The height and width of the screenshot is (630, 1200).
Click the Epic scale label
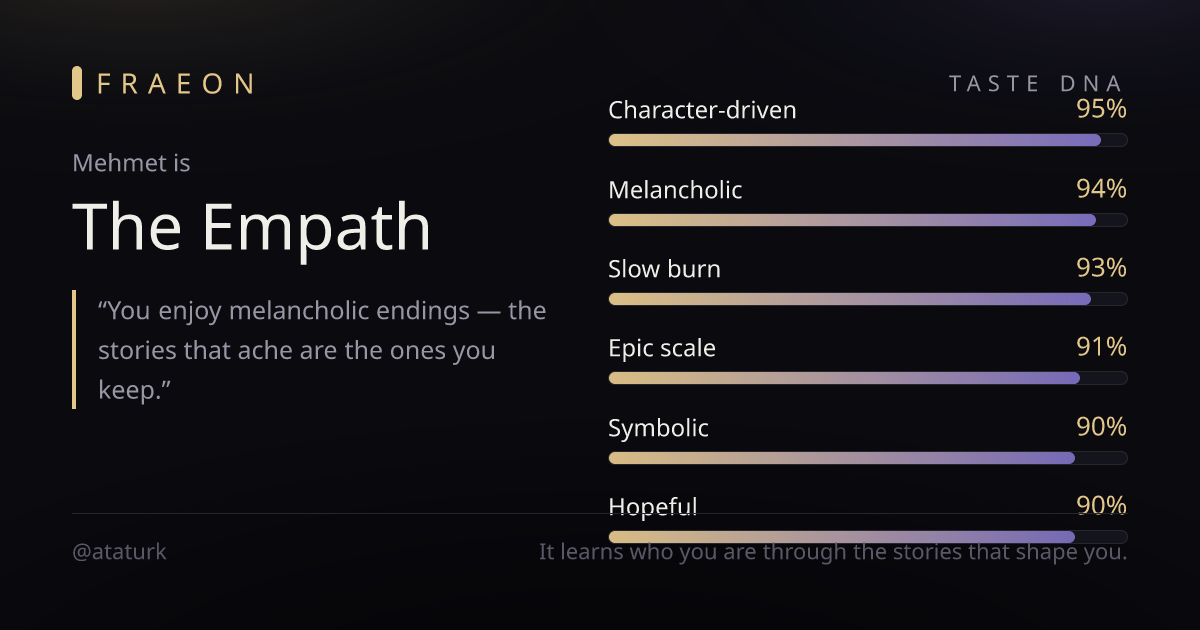coord(662,349)
